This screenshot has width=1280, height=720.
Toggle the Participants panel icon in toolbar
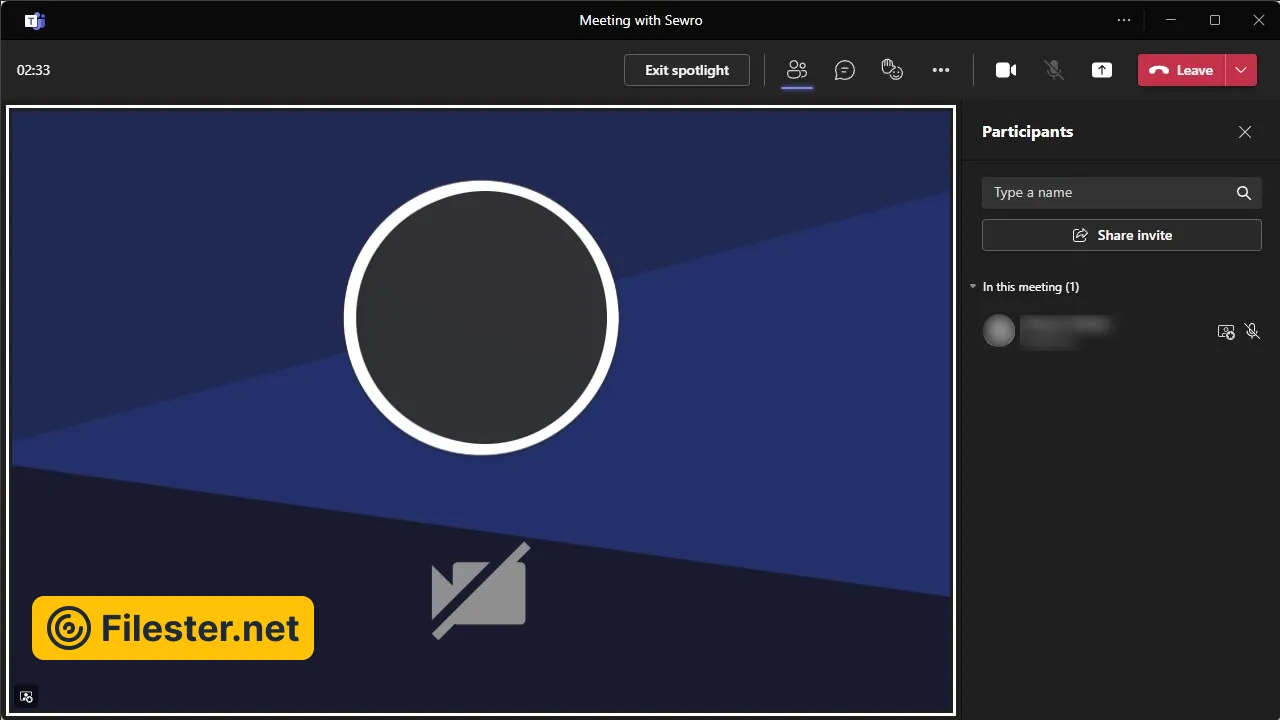[797, 70]
